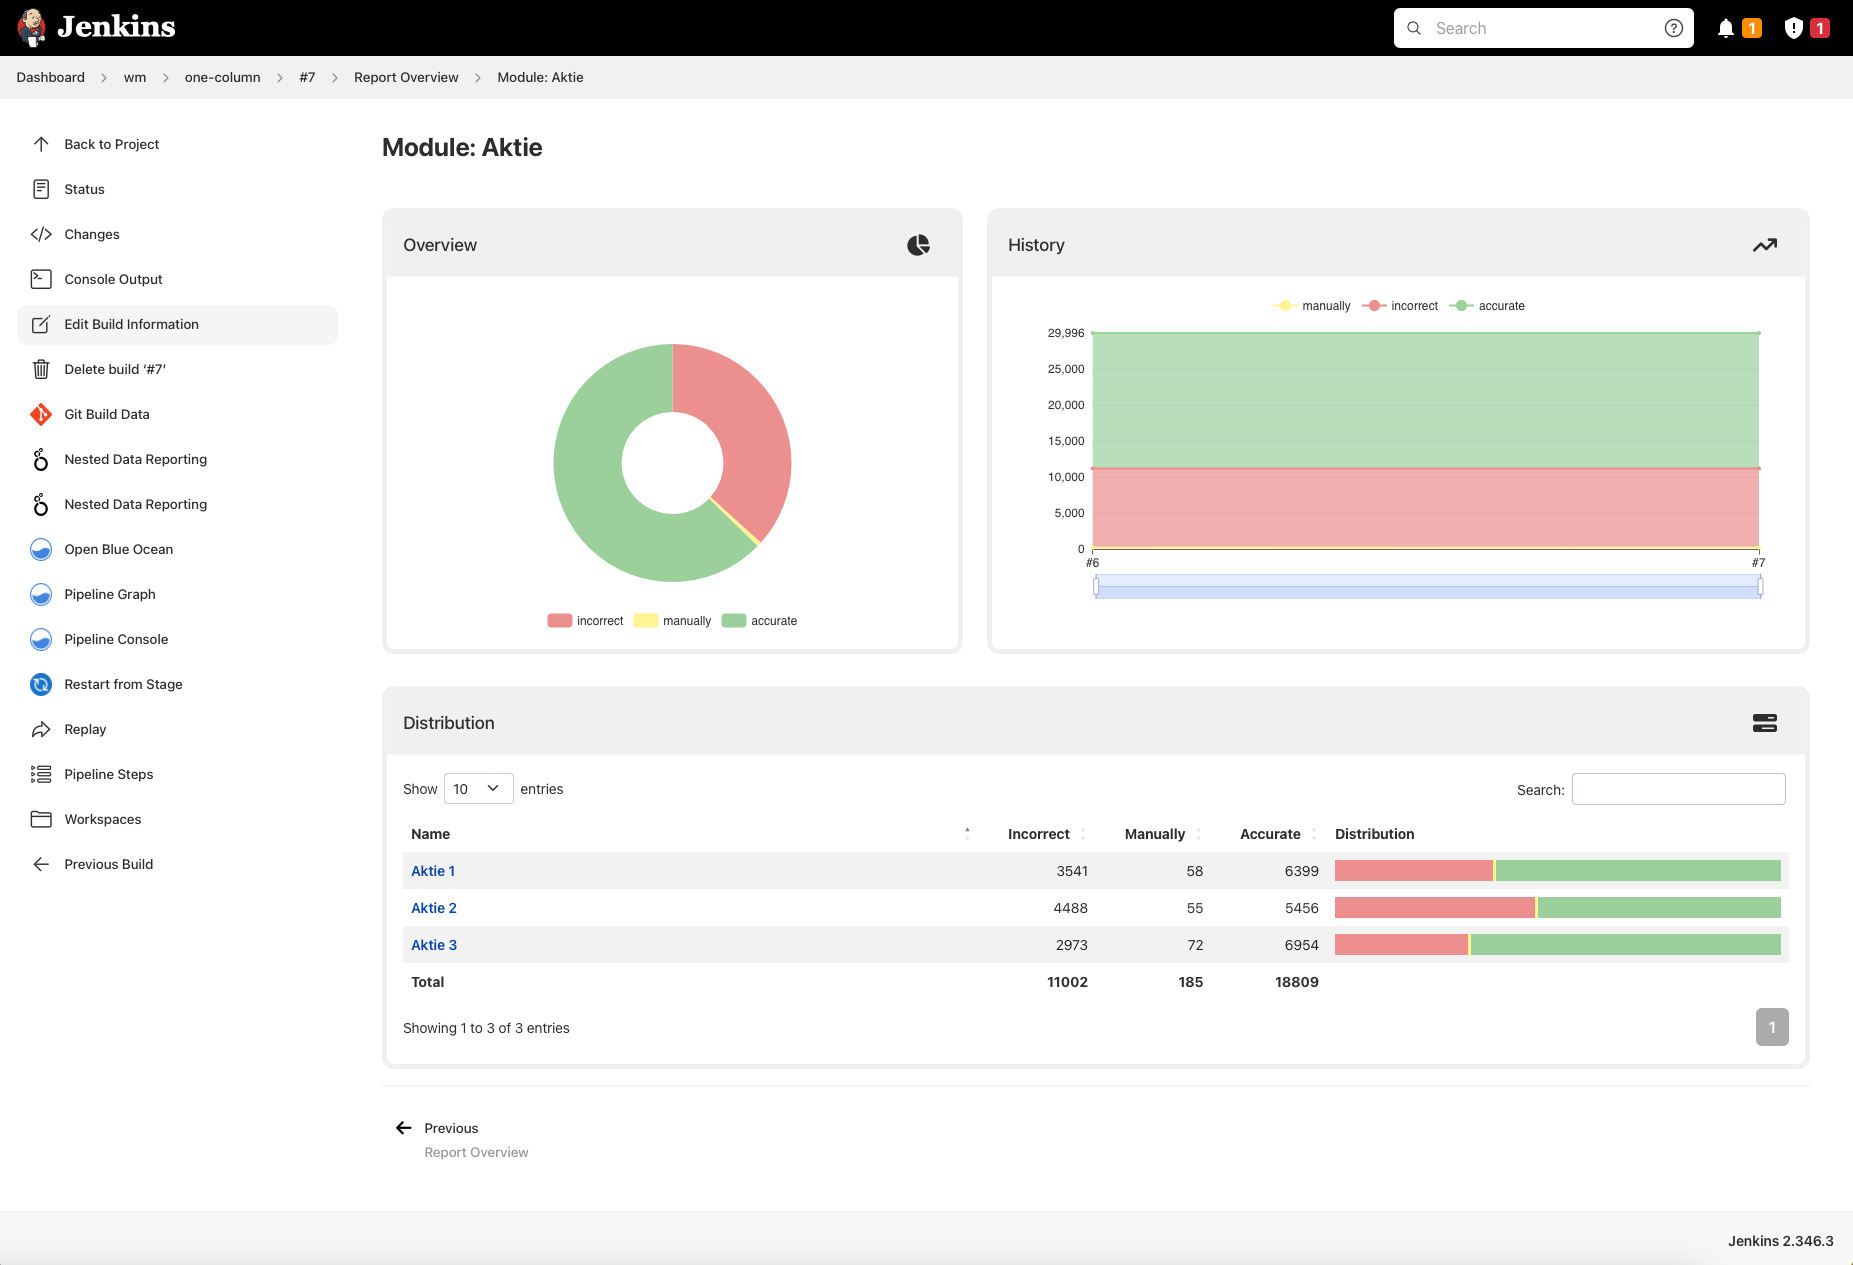Open the notifications bell icon
This screenshot has height=1265, width=1853.
(x=1725, y=28)
